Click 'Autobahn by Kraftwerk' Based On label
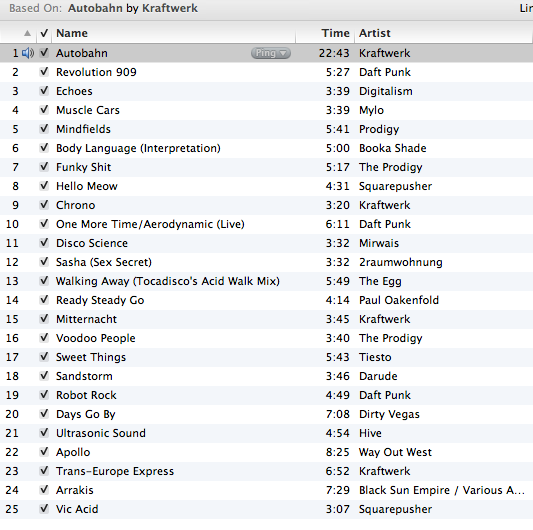The height and width of the screenshot is (530, 533). coord(133,8)
